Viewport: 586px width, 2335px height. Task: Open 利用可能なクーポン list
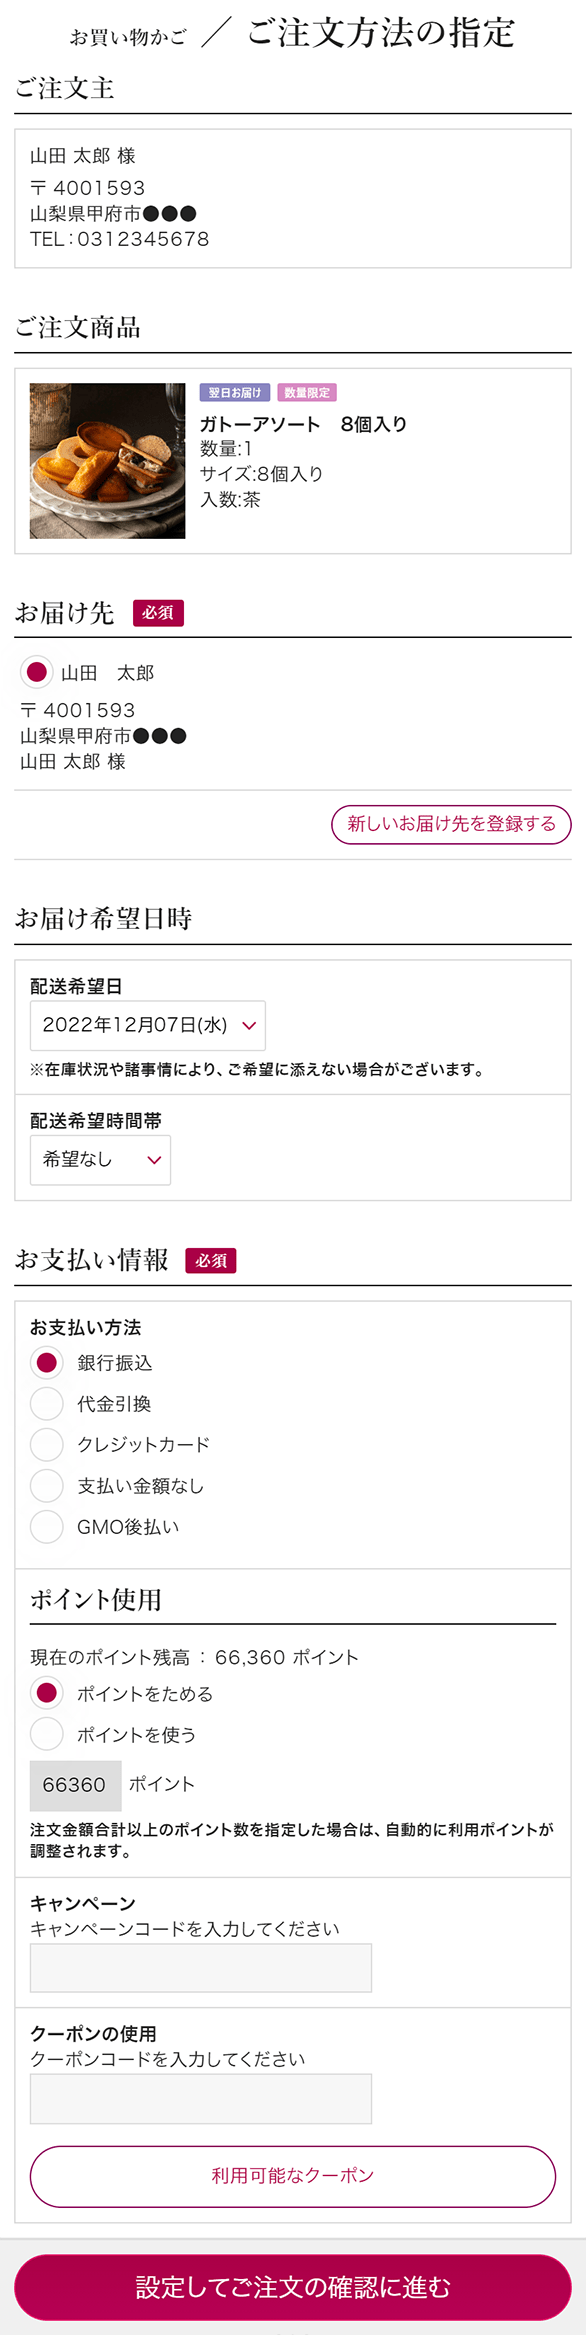[x=293, y=2176]
